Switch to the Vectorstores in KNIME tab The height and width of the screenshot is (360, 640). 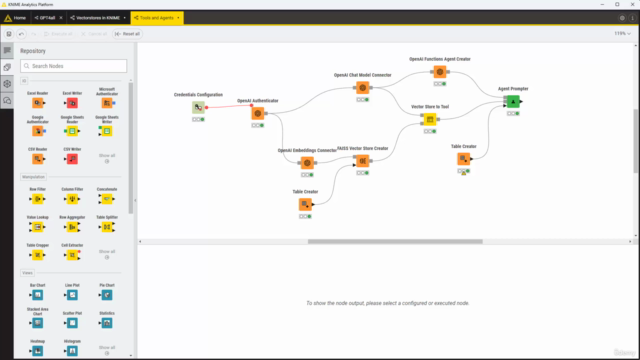(95, 18)
